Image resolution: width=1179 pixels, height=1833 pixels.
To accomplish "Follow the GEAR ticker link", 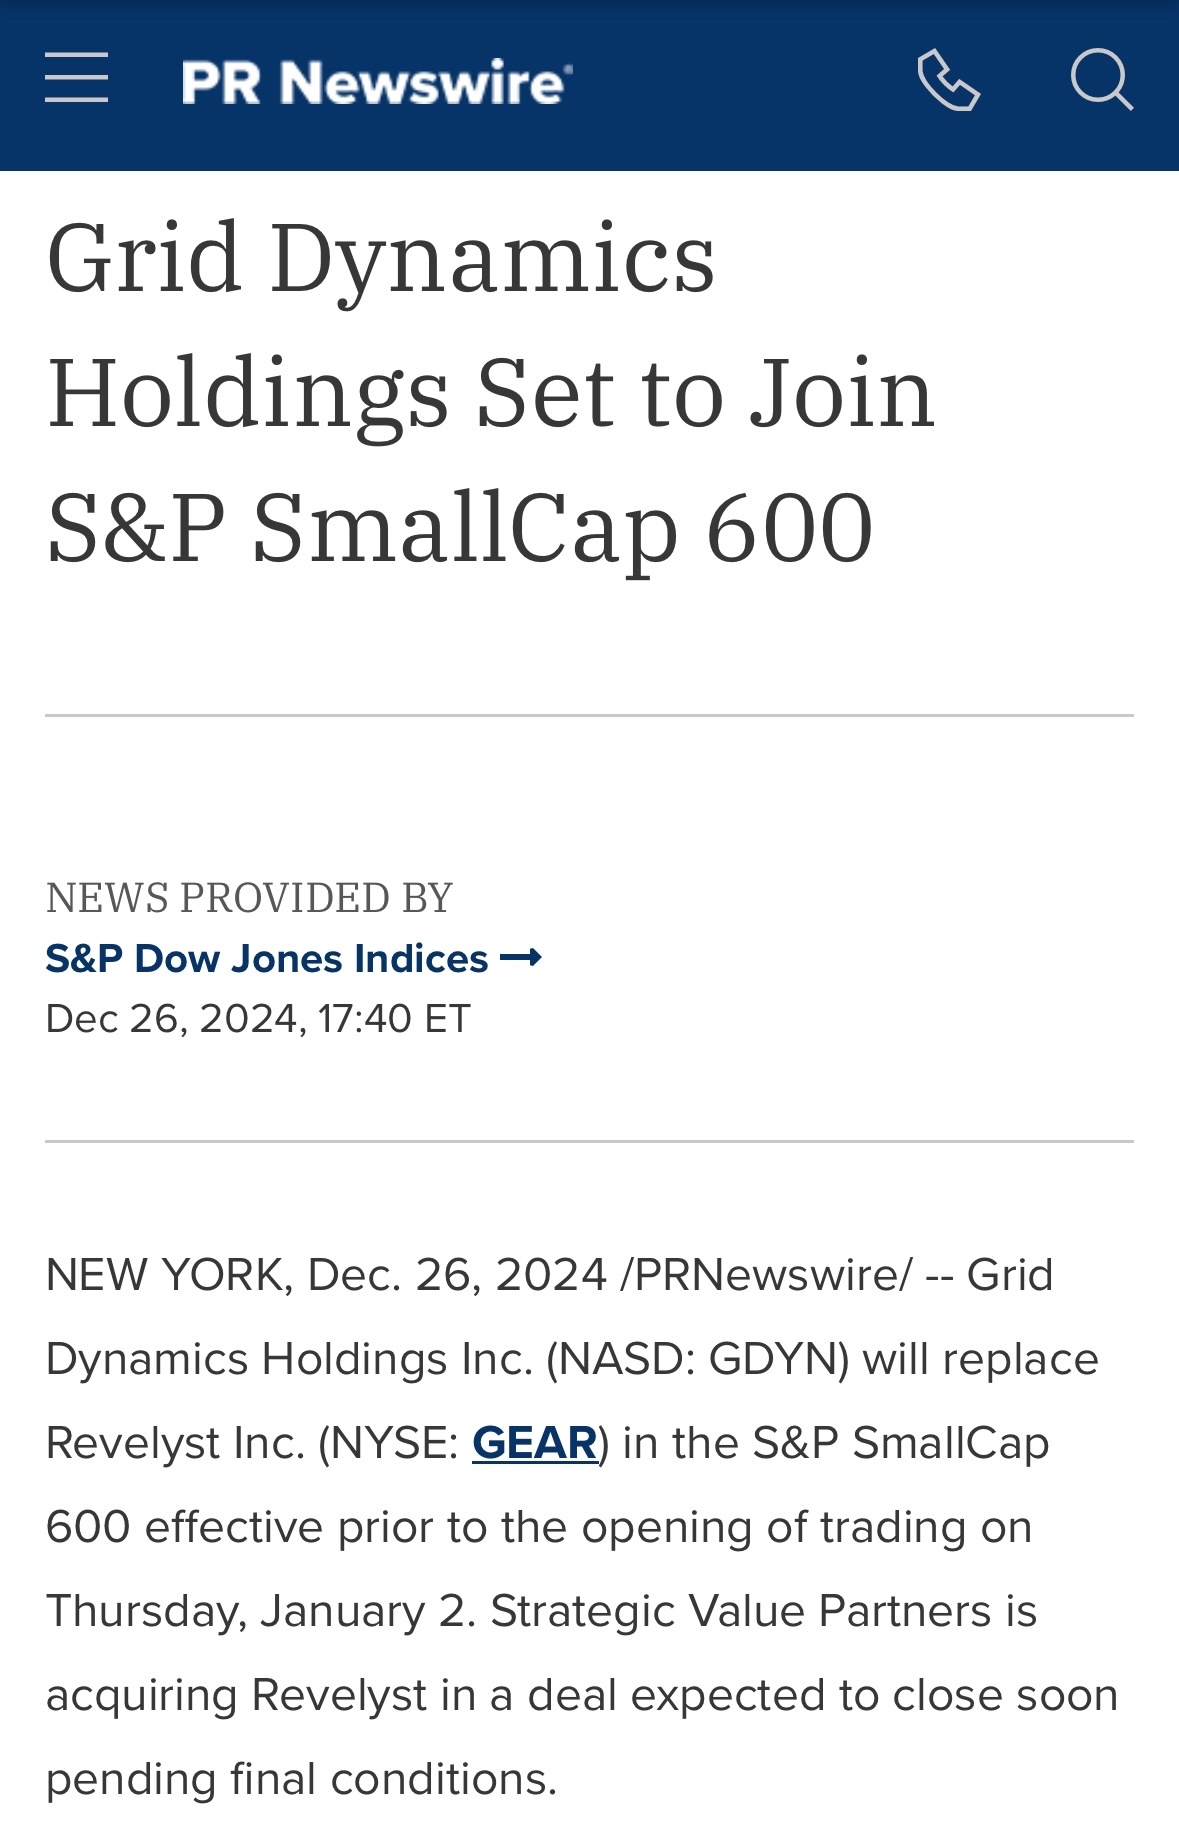I will pos(535,1443).
